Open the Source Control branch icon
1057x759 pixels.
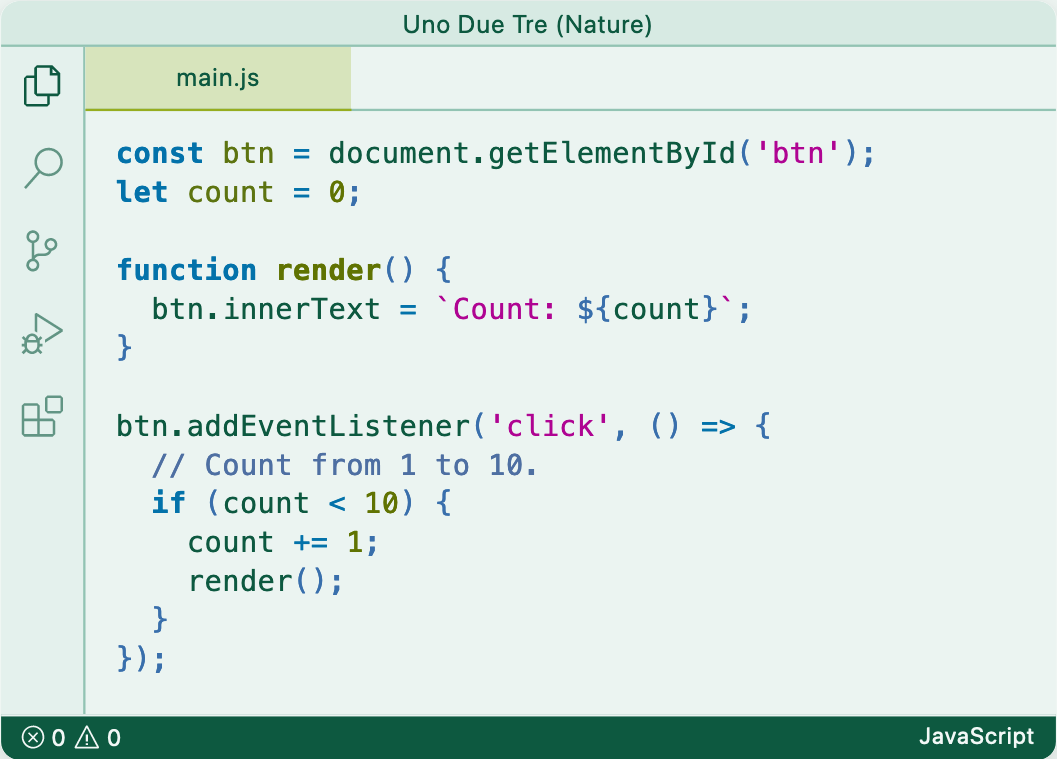point(41,251)
